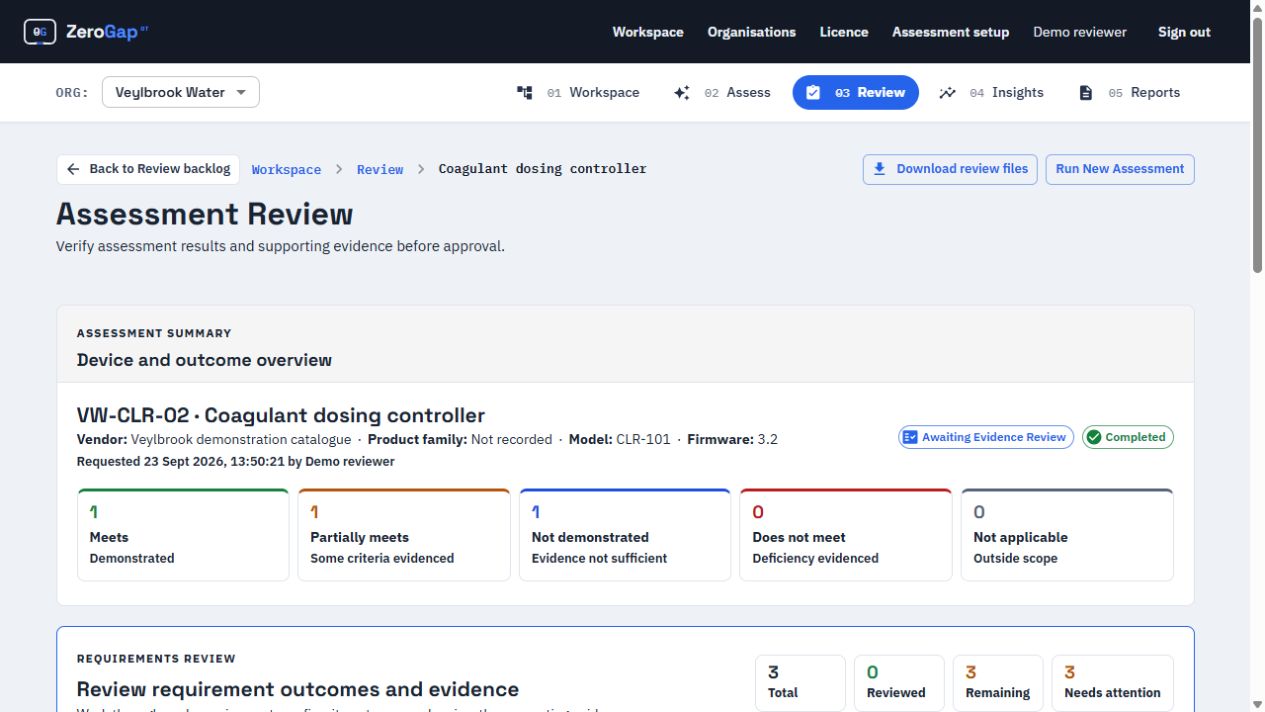Viewport: 1265px width, 712px height.
Task: Select the 03 Review step
Action: (x=856, y=92)
